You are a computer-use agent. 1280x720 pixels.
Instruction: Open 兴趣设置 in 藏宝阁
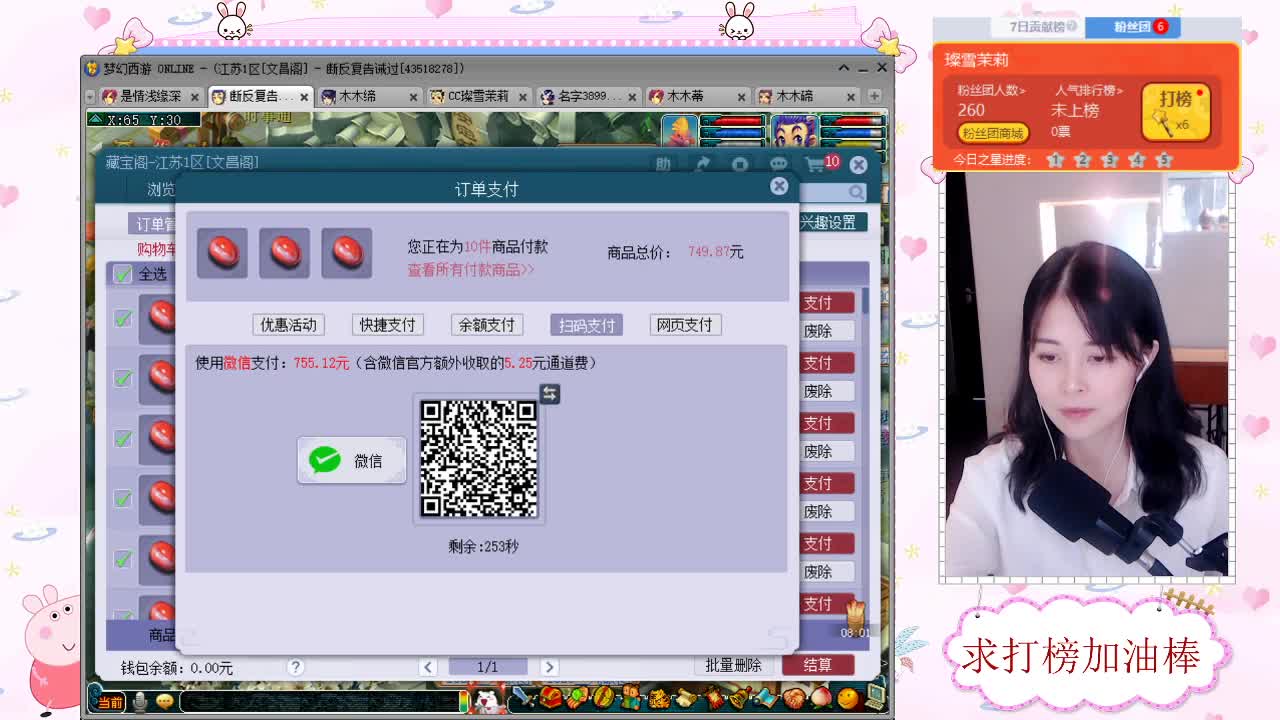pyautogui.click(x=828, y=222)
